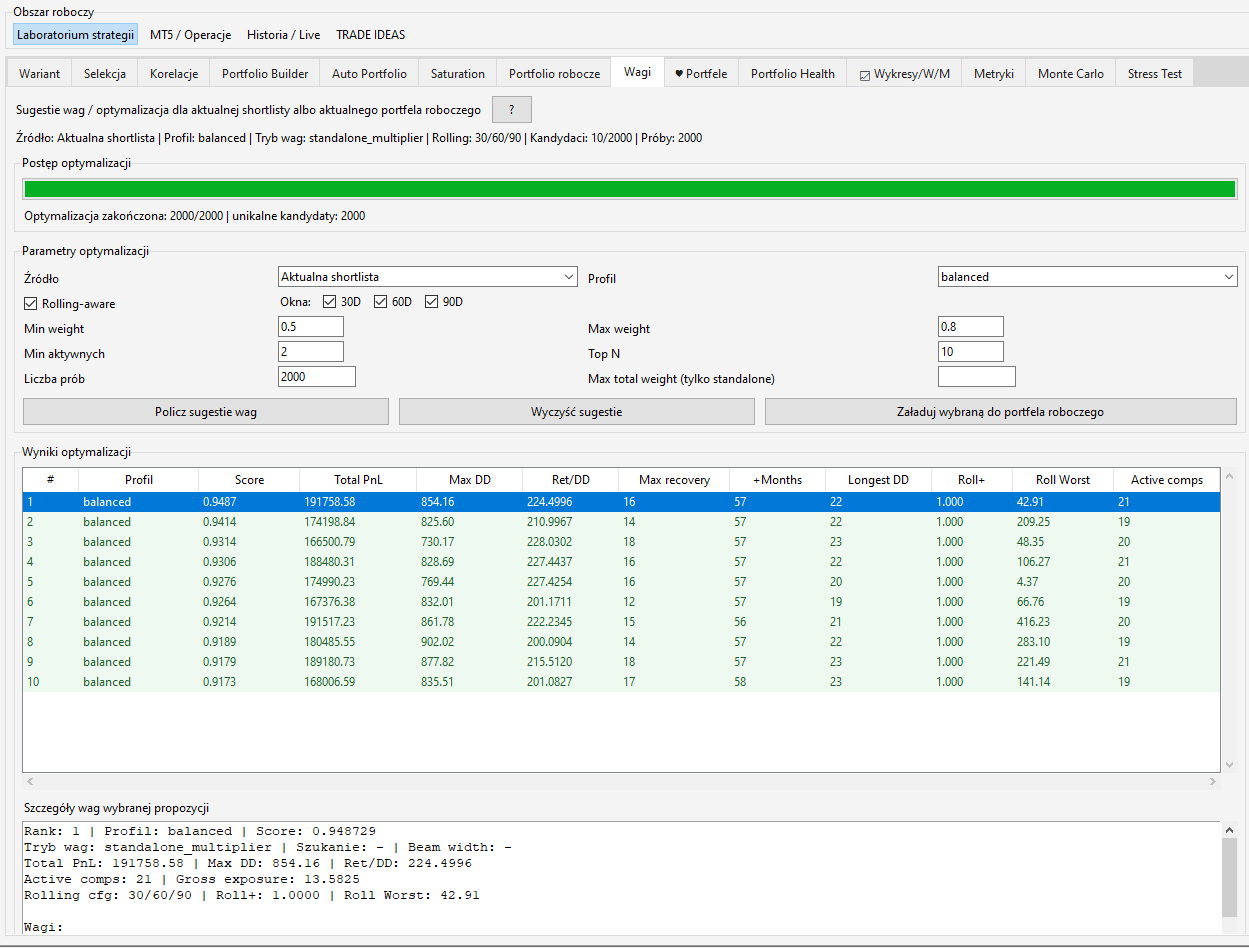This screenshot has height=948, width=1249.
Task: Click the question mark help button
Action: [x=512, y=109]
